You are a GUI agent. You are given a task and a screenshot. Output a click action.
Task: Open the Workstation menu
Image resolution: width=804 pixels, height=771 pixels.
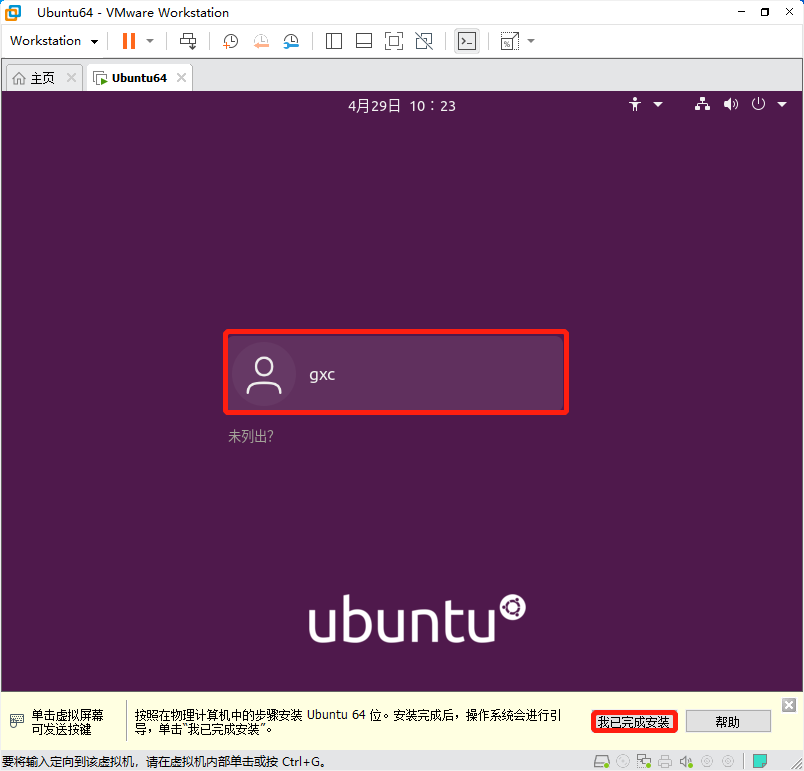pos(54,41)
